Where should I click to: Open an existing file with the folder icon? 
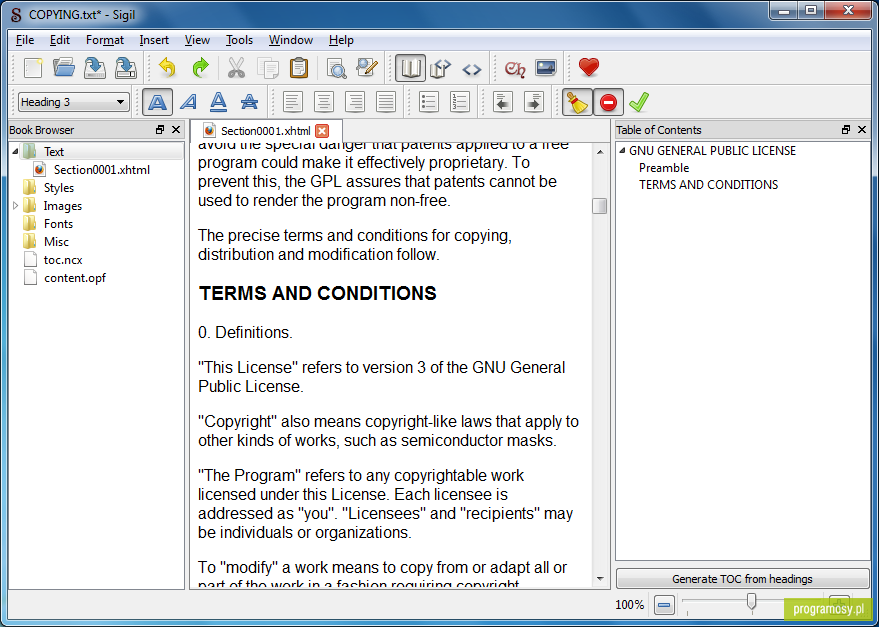(x=64, y=68)
